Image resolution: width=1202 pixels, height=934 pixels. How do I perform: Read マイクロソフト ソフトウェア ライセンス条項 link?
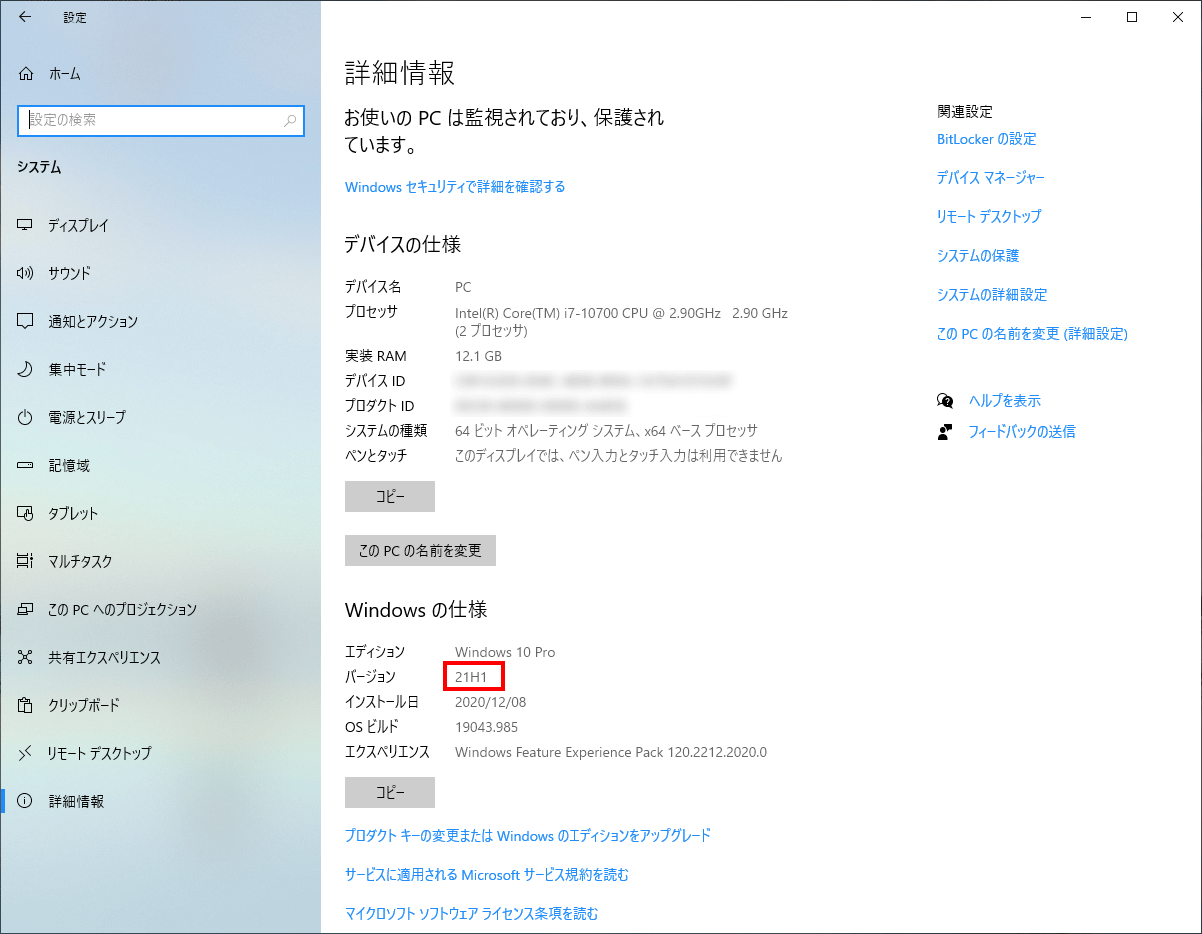tap(472, 913)
